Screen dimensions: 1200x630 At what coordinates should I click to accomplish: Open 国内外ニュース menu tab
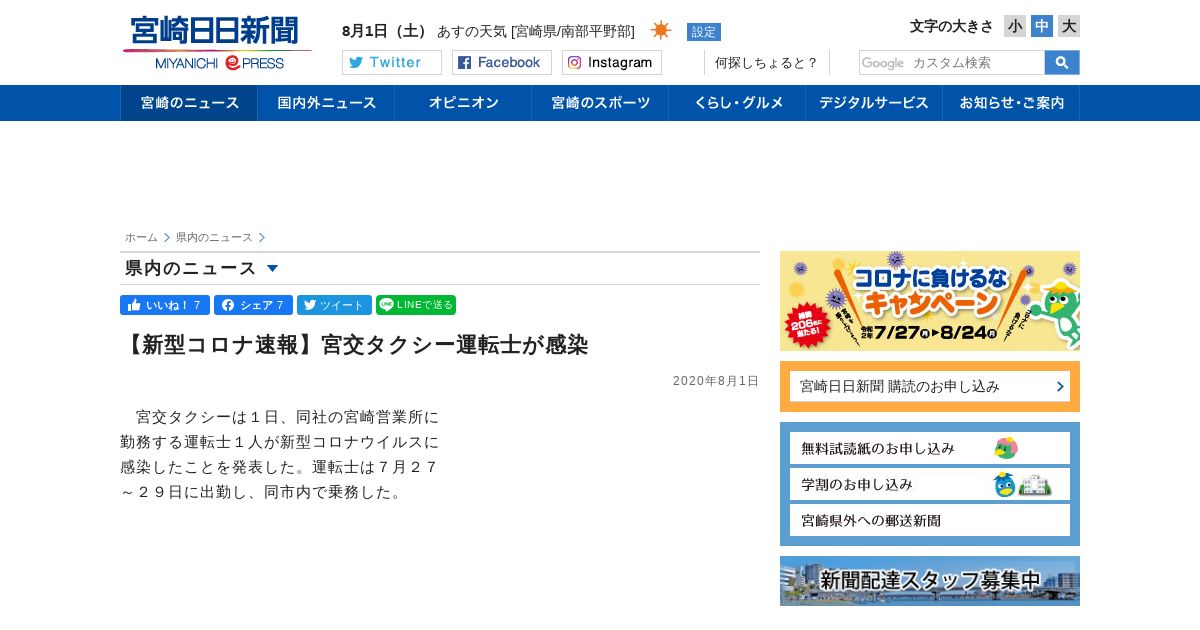point(326,103)
